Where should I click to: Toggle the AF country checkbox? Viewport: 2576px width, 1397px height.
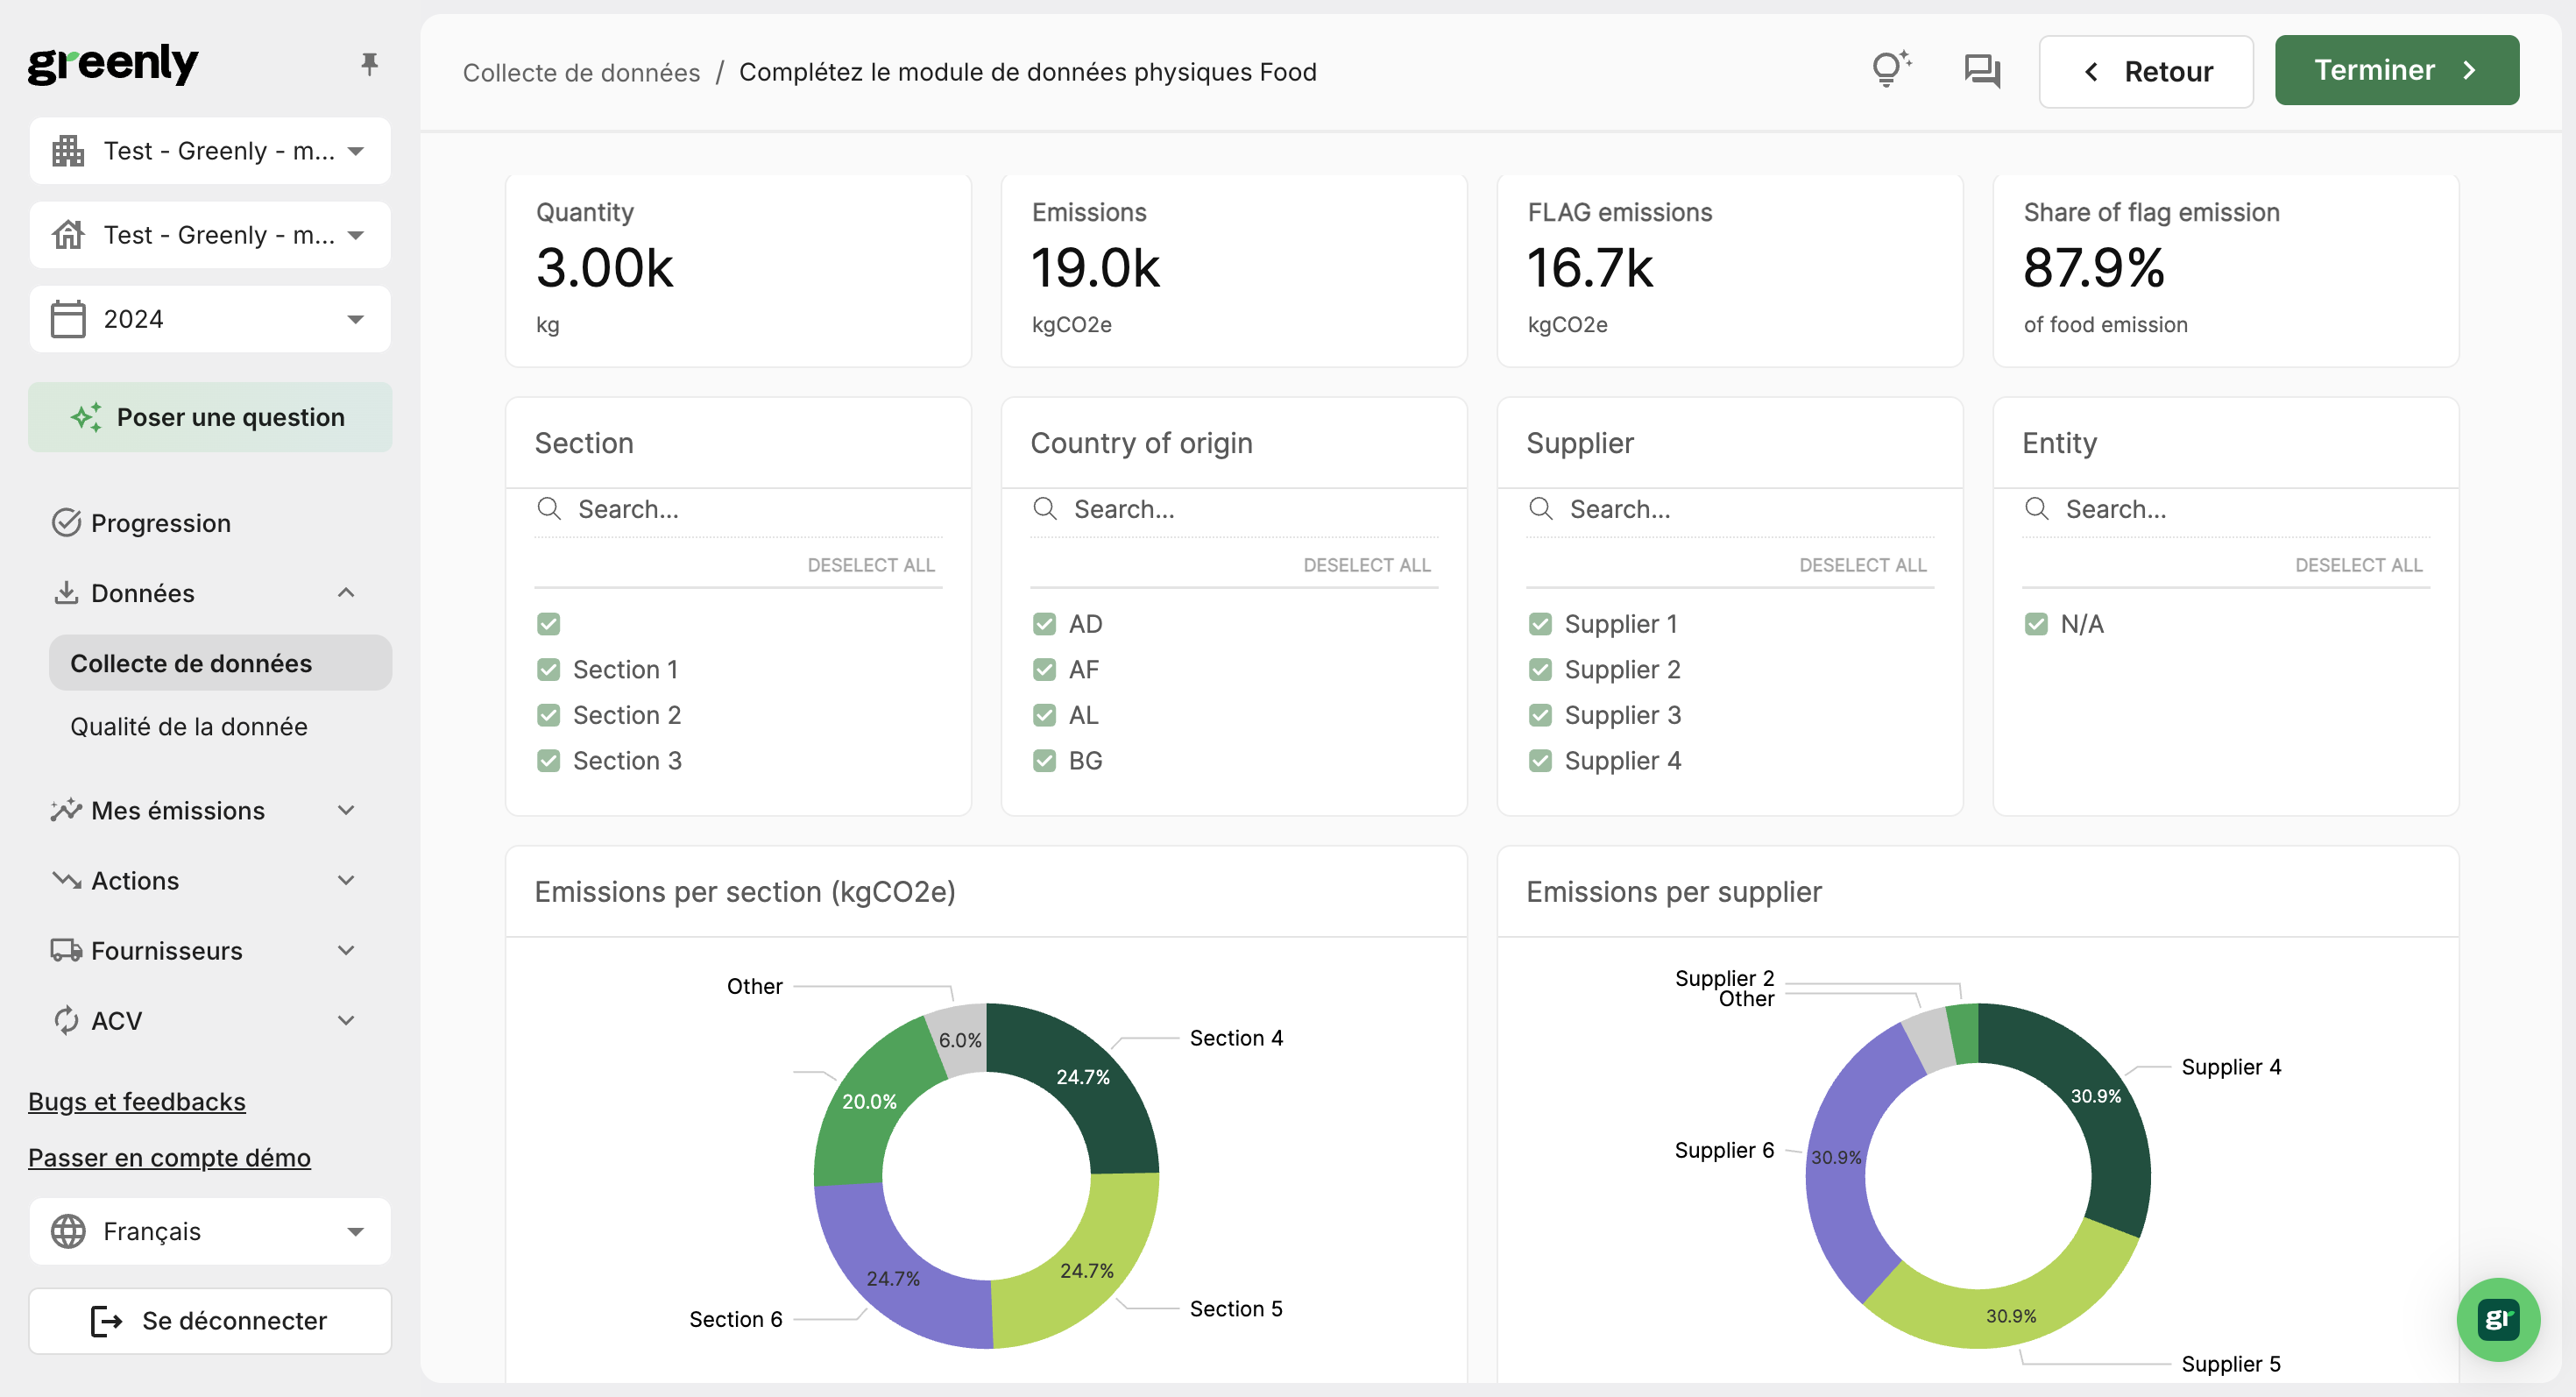pos(1044,669)
